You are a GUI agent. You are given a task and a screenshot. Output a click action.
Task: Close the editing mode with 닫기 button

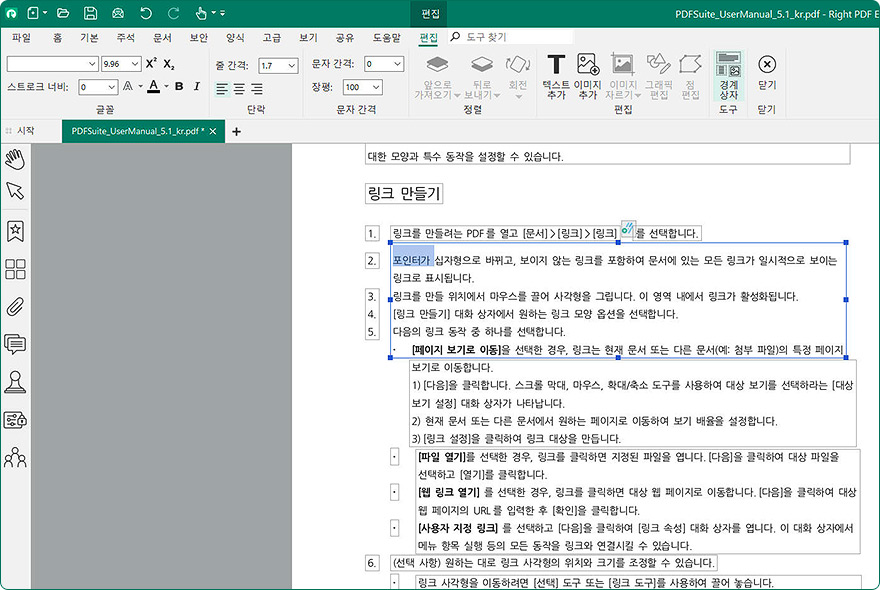(x=767, y=74)
